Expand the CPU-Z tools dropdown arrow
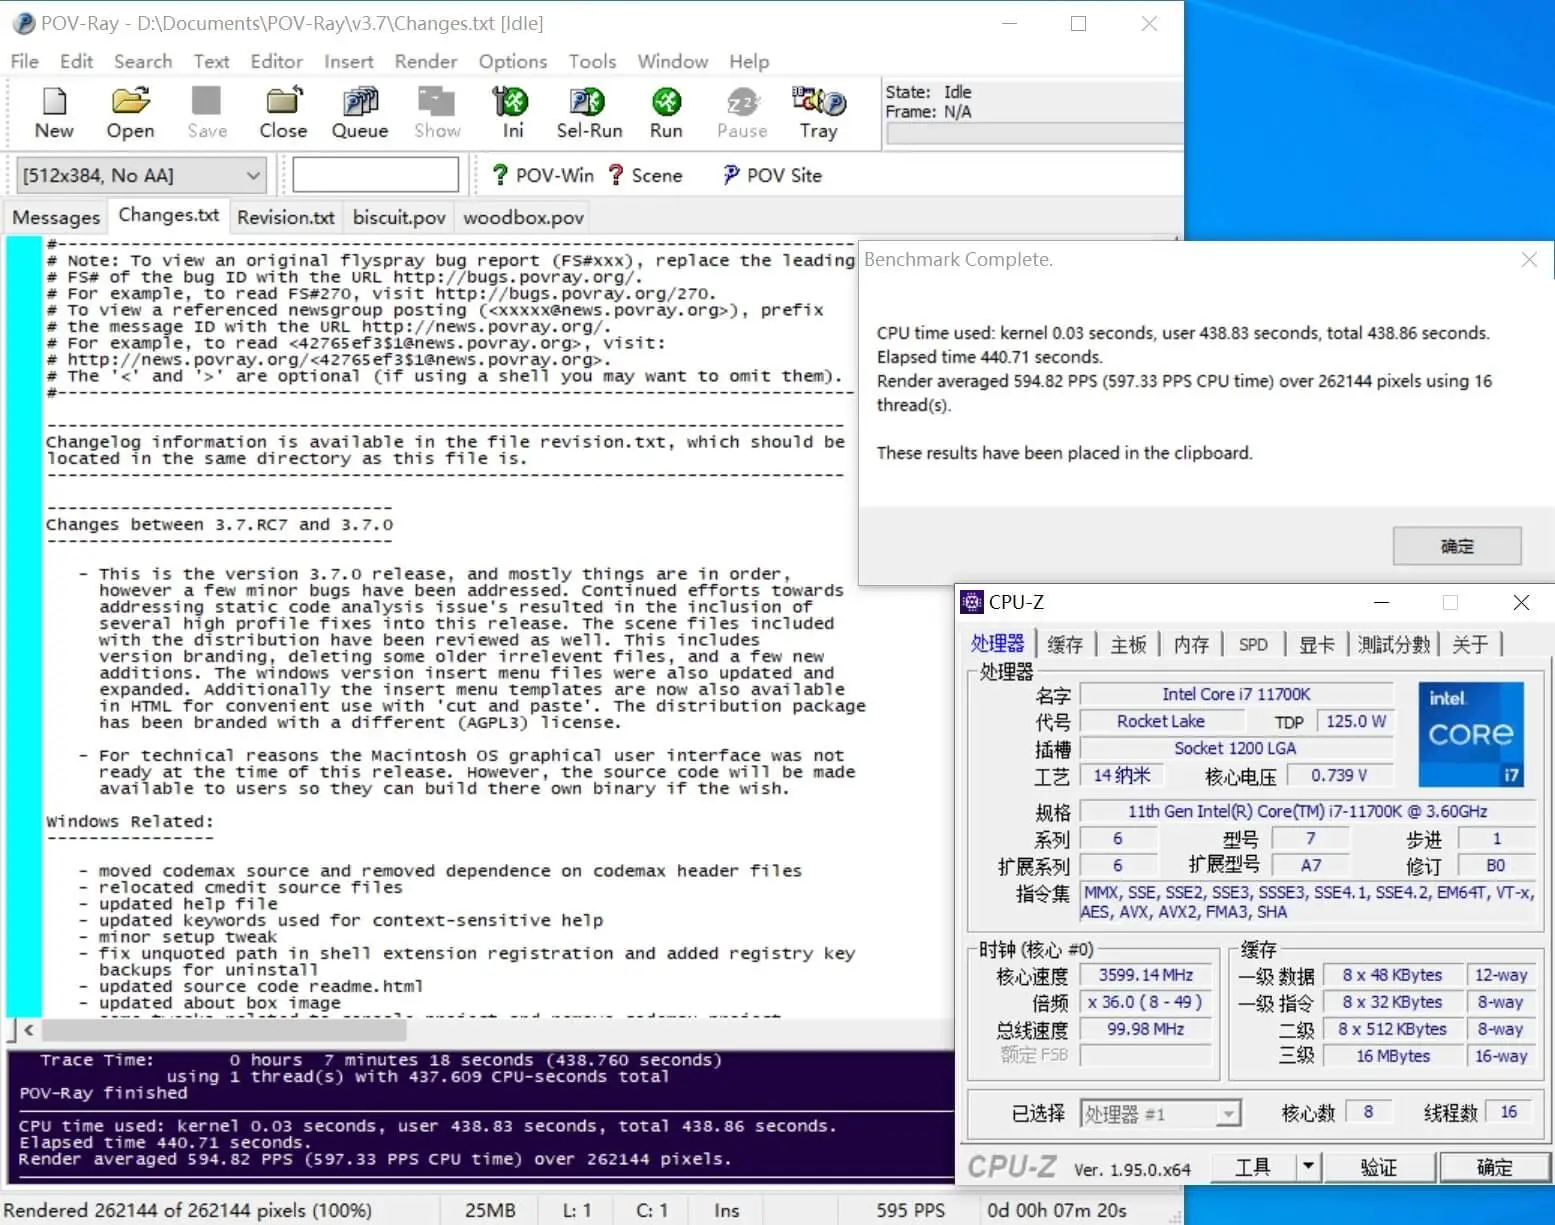Viewport: 1555px width, 1225px height. tap(1308, 1167)
